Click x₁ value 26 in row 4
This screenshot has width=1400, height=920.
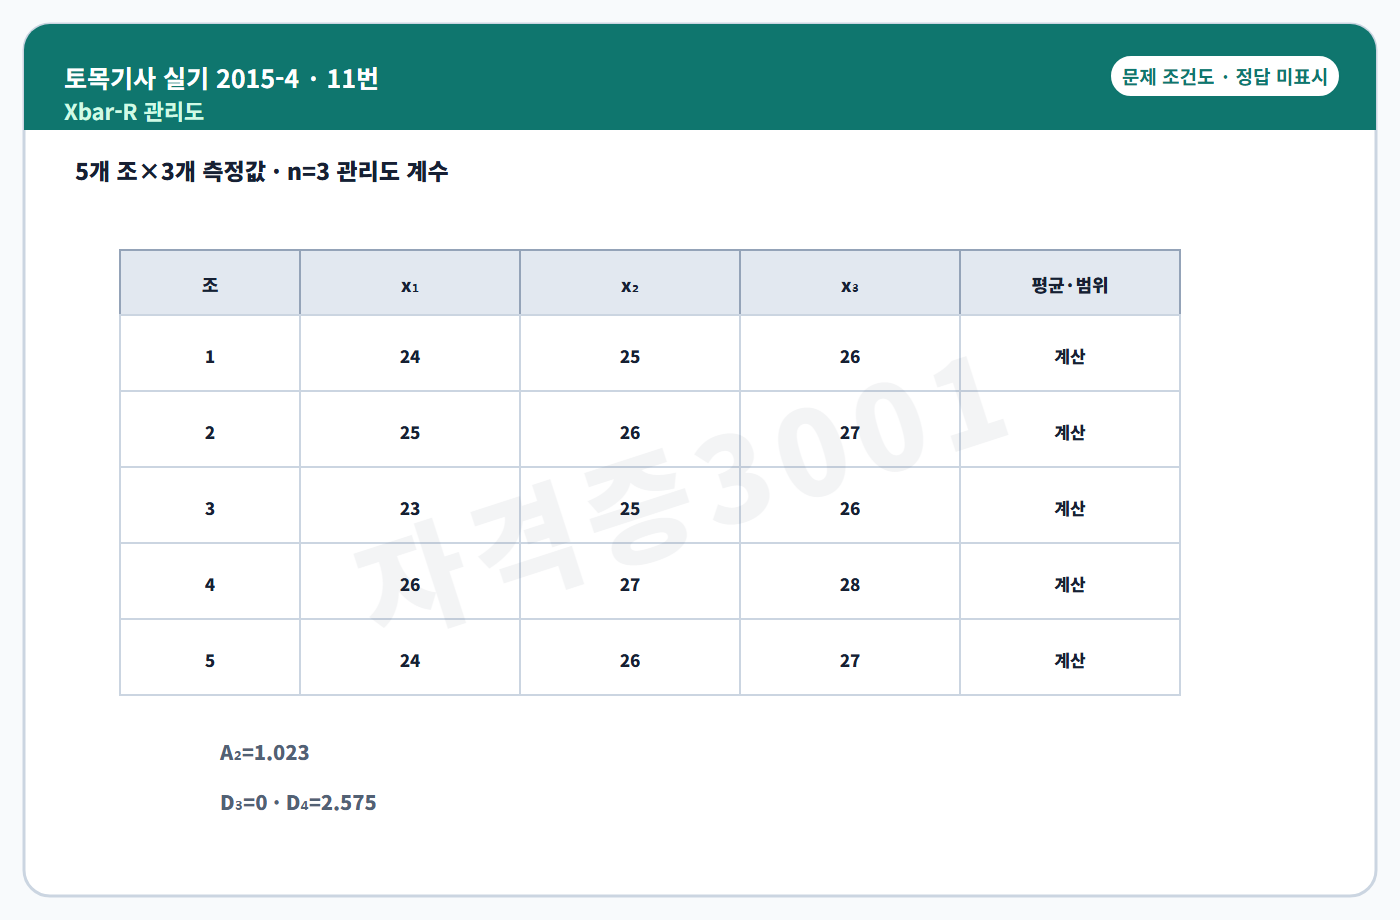pyautogui.click(x=410, y=582)
